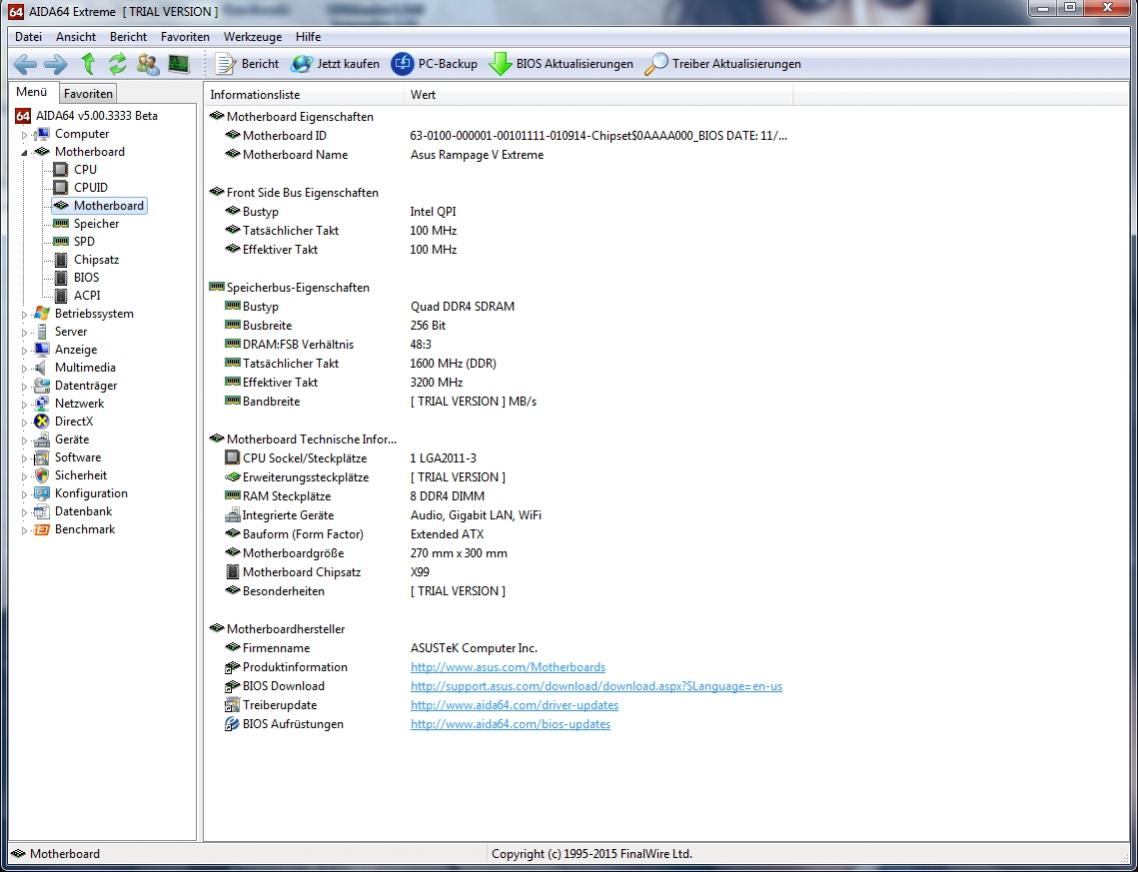
Task: Click the blue Back arrow icon
Action: pos(25,65)
